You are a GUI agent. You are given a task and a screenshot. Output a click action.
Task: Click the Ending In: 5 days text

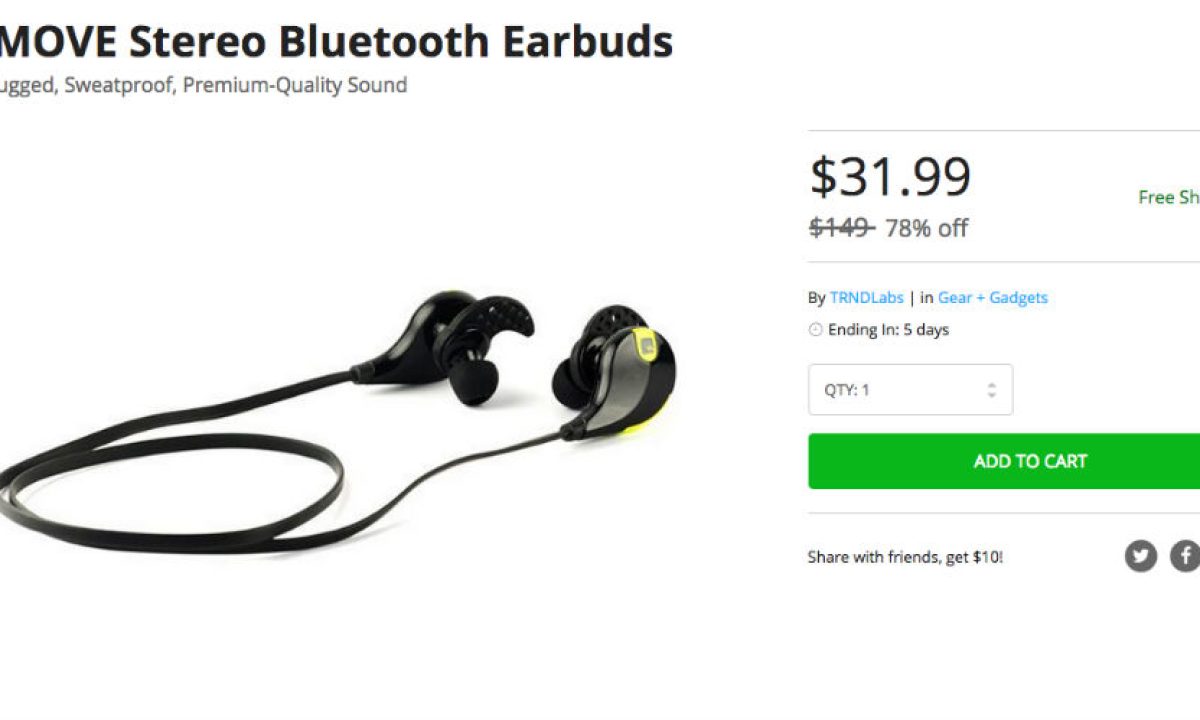(888, 330)
